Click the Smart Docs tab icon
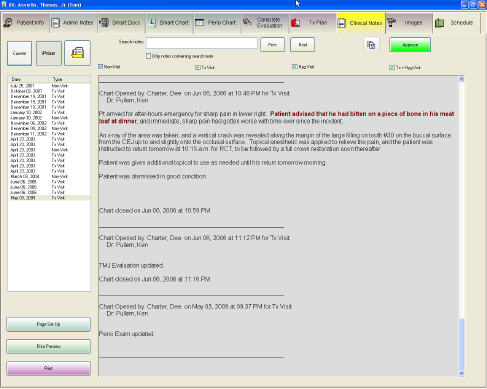Image resolution: width=487 pixels, height=389 pixels. [104, 23]
